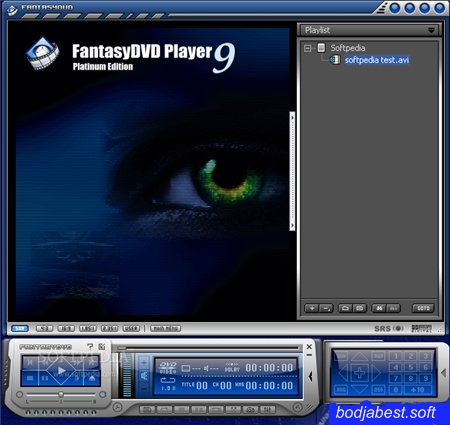Screen dimensions: 450x425
Task: Navigate up with the remote up arrow
Action: point(359,357)
